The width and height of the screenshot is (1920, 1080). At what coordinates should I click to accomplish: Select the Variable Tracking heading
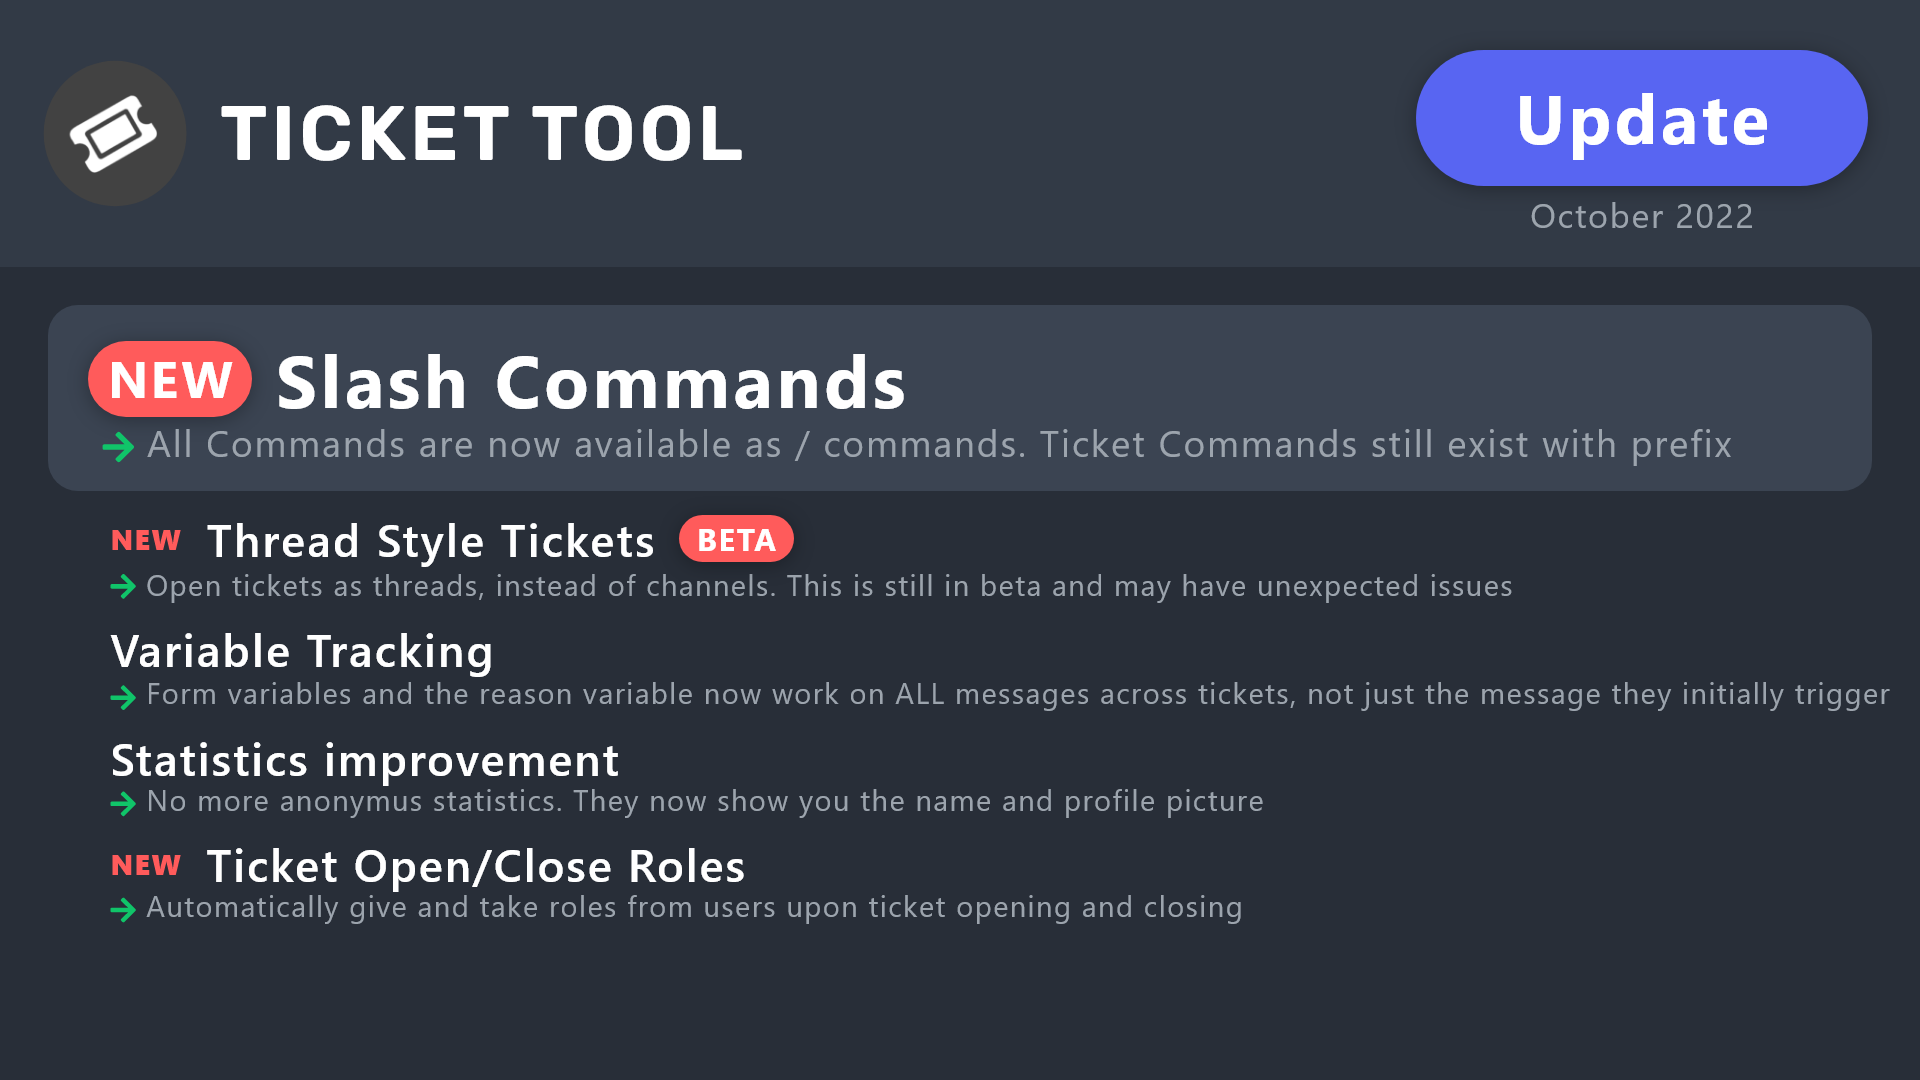point(302,652)
